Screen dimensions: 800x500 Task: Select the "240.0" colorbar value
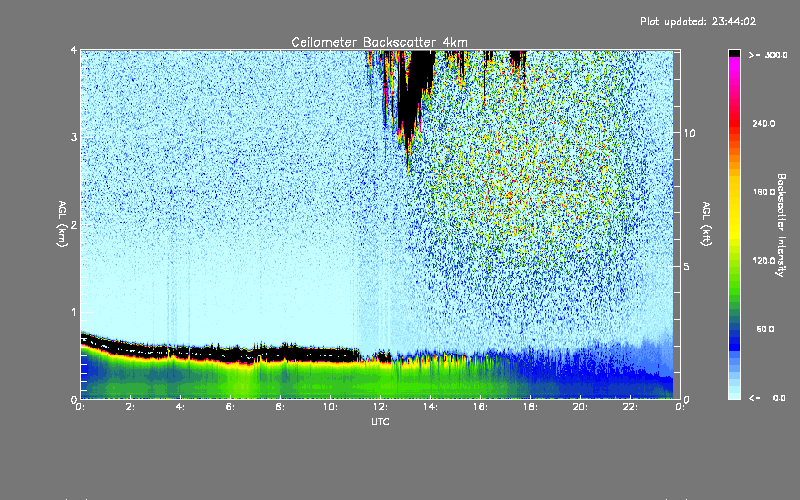coord(764,124)
